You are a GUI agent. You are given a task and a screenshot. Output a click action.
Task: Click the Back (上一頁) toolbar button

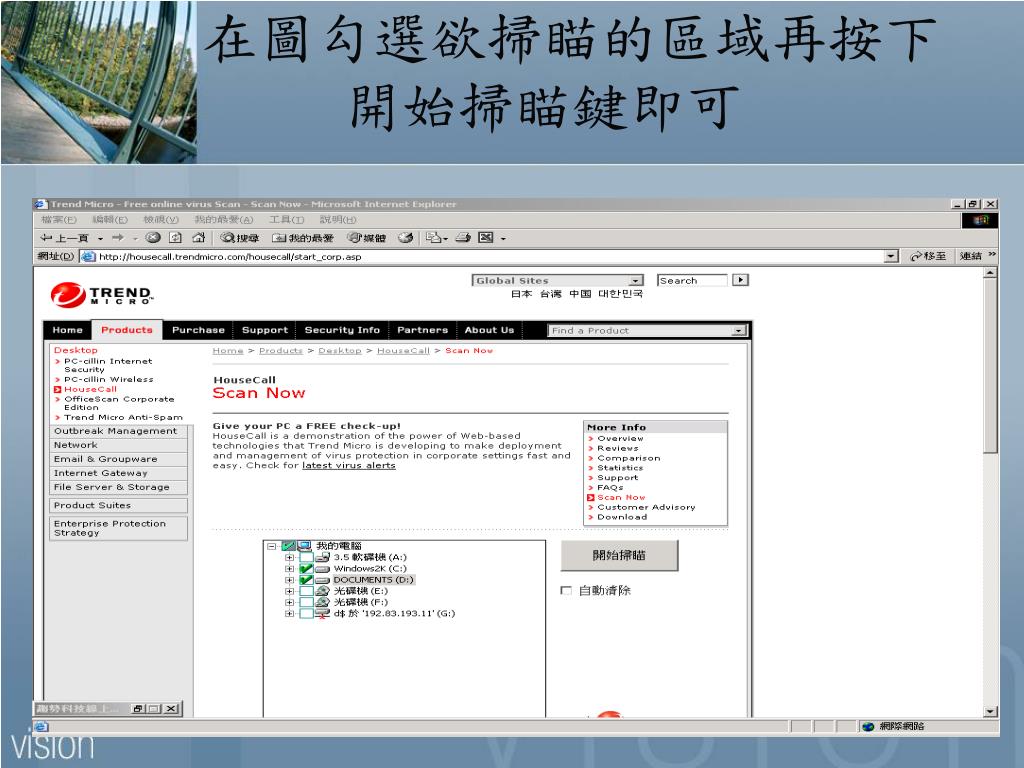pyautogui.click(x=65, y=238)
